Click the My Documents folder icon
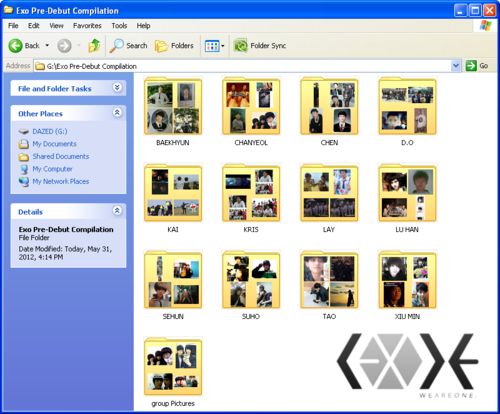Viewport: 500px width, 414px height. [24, 144]
